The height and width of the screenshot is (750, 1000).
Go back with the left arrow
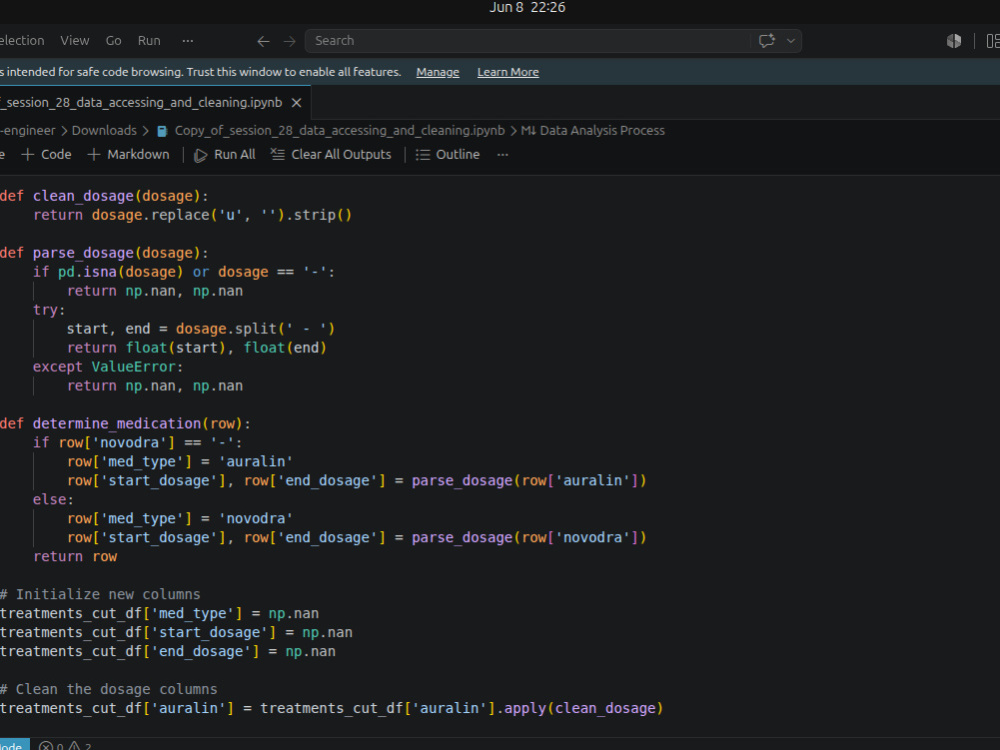(263, 41)
